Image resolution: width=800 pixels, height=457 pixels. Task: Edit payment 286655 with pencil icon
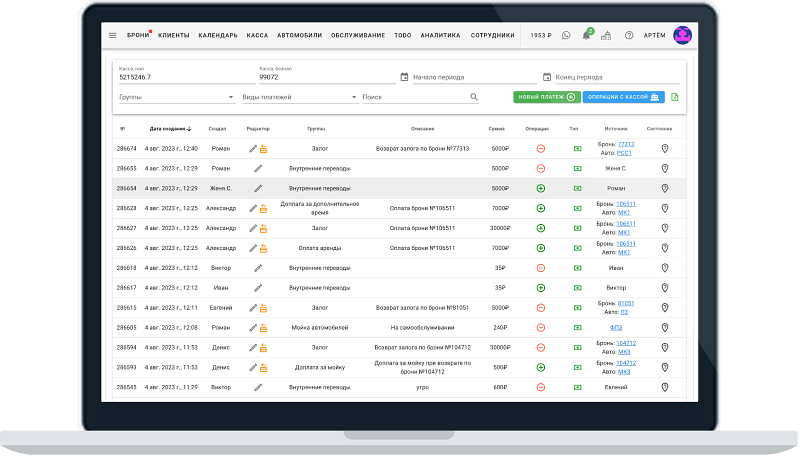(x=258, y=168)
